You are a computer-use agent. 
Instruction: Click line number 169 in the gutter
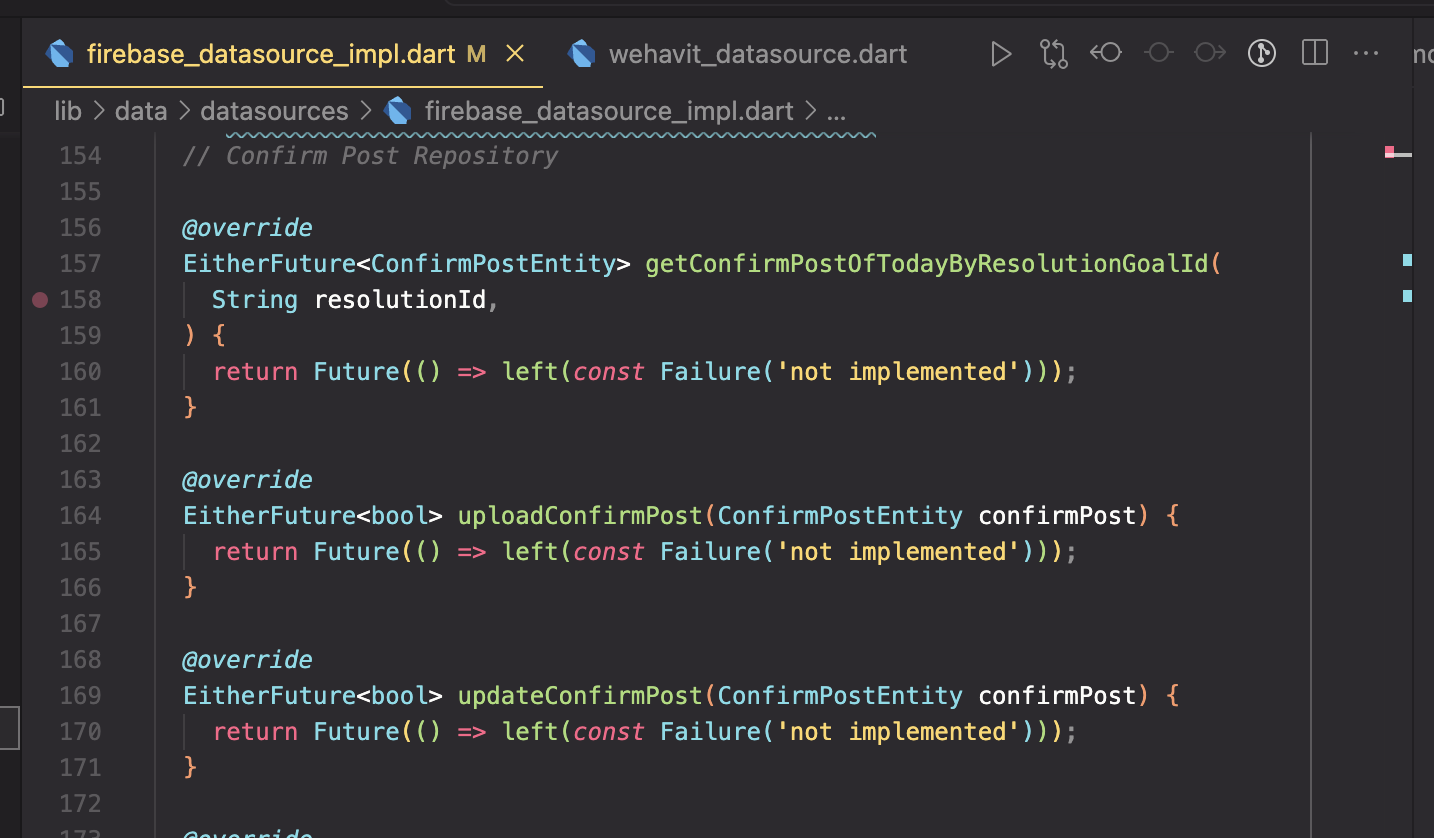point(80,695)
